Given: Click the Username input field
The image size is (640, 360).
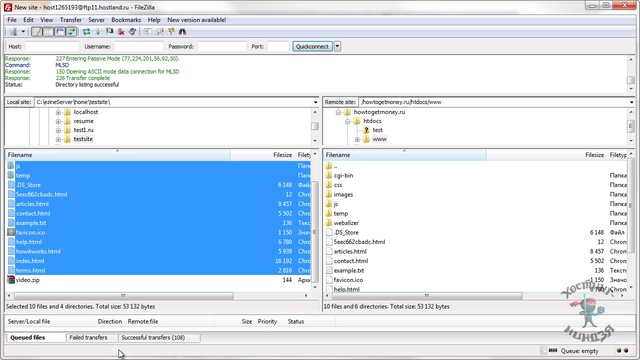Looking at the screenshot, I should coord(139,47).
